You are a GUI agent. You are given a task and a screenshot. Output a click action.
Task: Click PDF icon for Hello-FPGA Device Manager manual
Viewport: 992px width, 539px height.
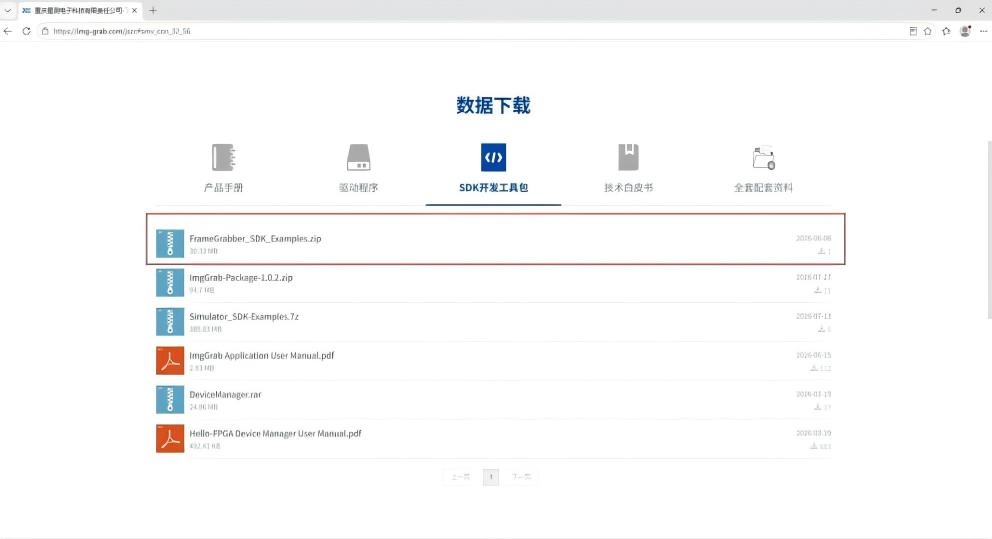click(170, 438)
